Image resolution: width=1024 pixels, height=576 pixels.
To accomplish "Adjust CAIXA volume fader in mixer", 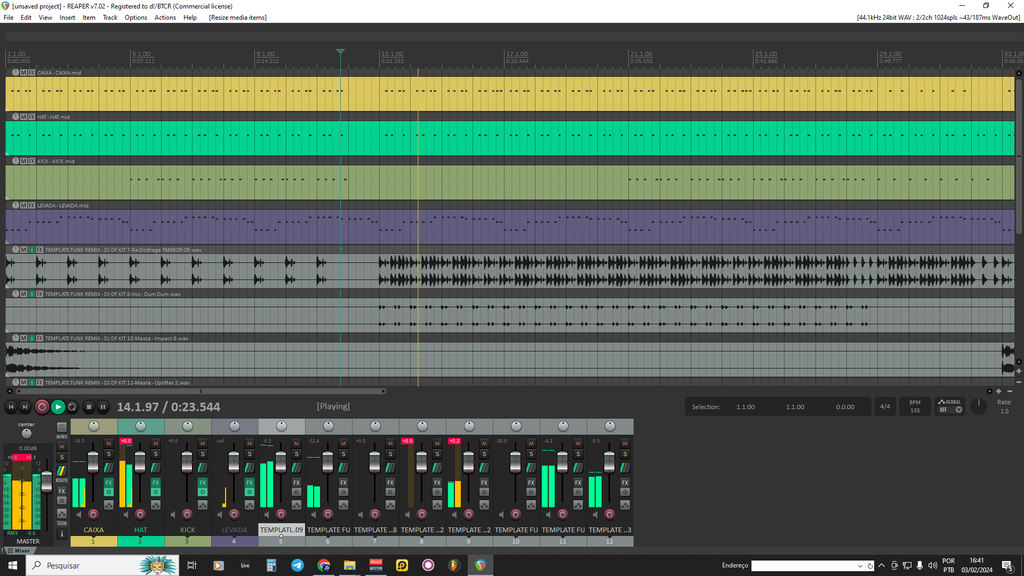I will pyautogui.click(x=93, y=461).
